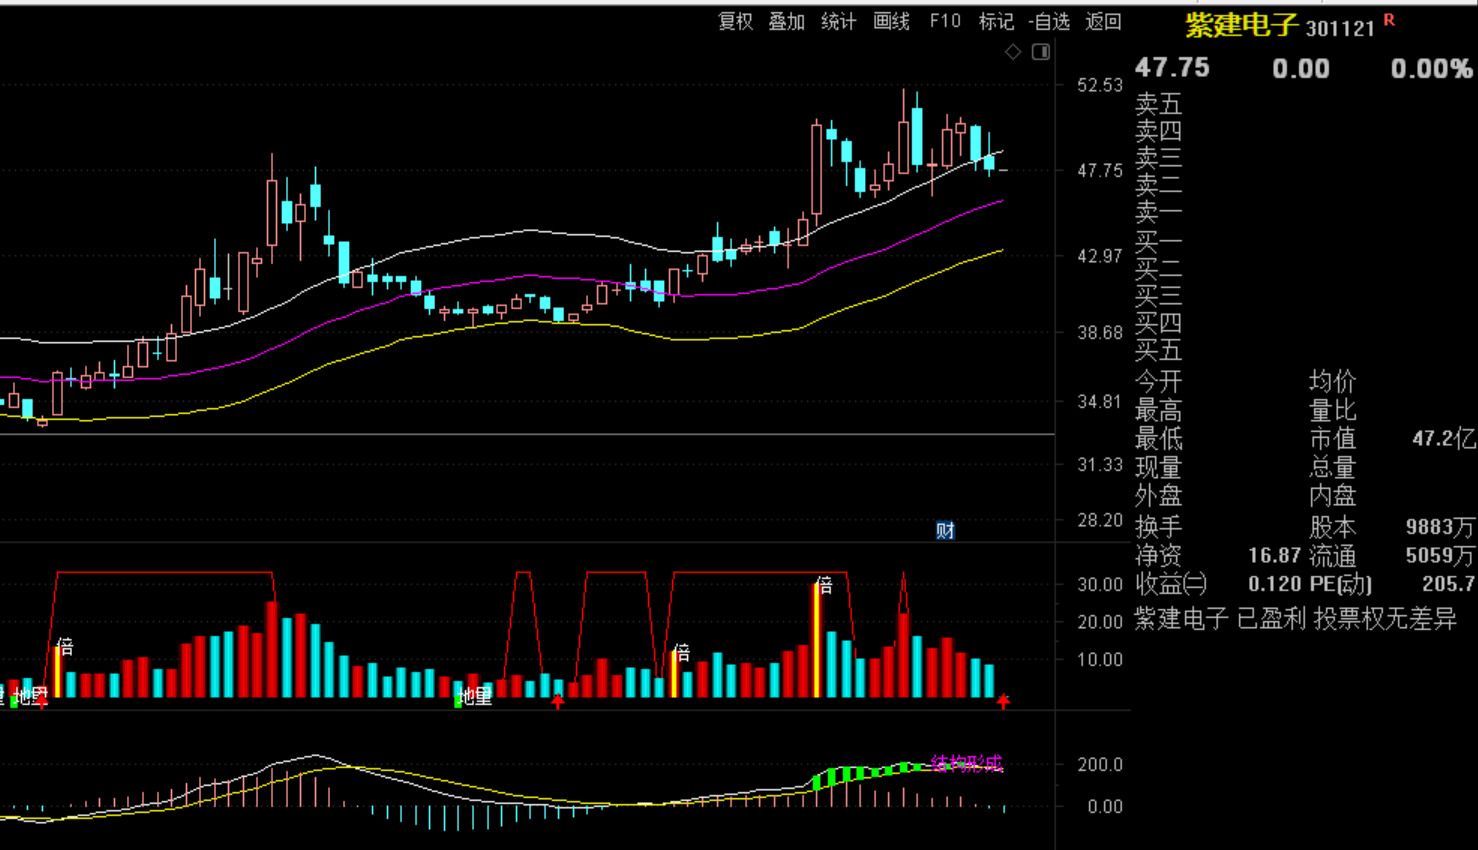This screenshot has height=850, width=1478.
Task: Click the 净资 value 16.87
Action: [x=1274, y=556]
